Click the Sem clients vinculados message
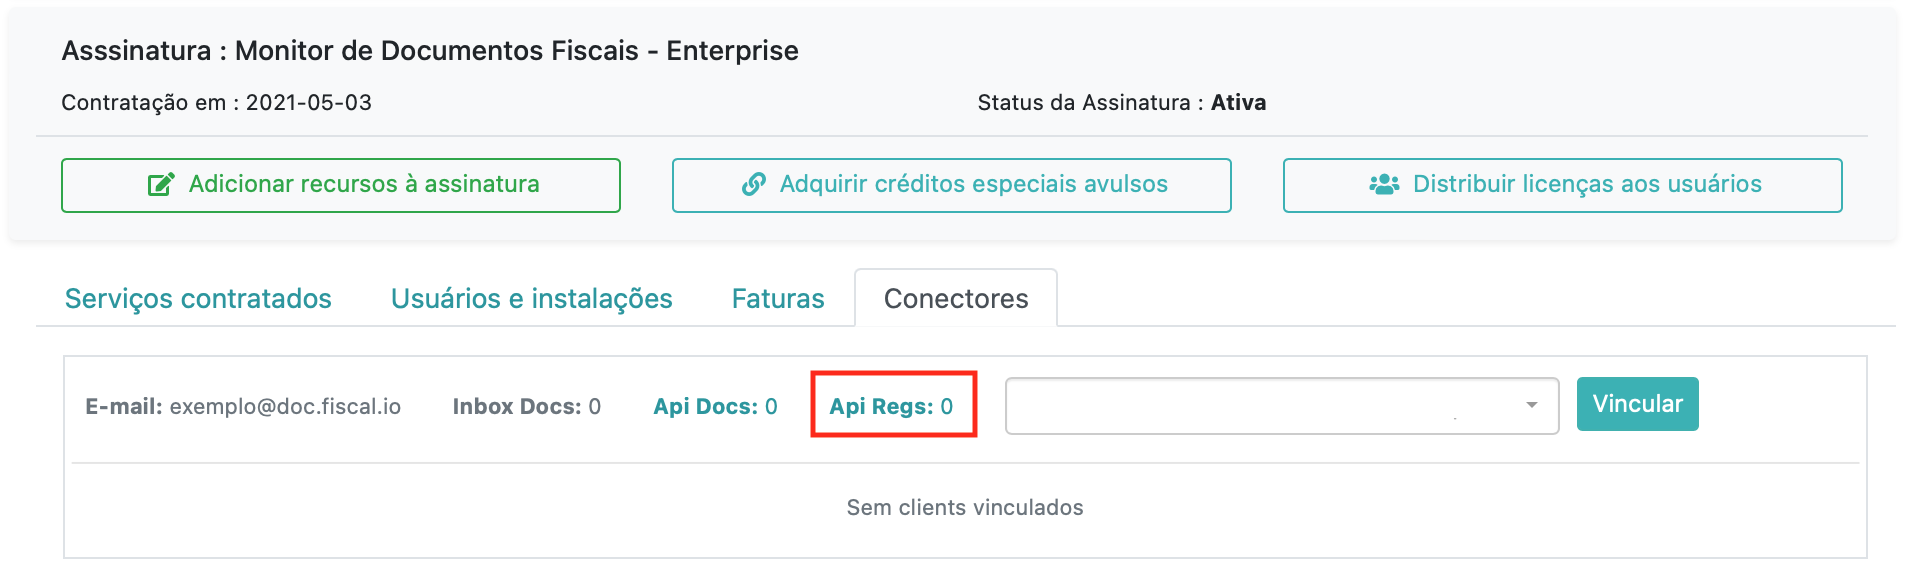The image size is (1908, 574). click(x=965, y=507)
